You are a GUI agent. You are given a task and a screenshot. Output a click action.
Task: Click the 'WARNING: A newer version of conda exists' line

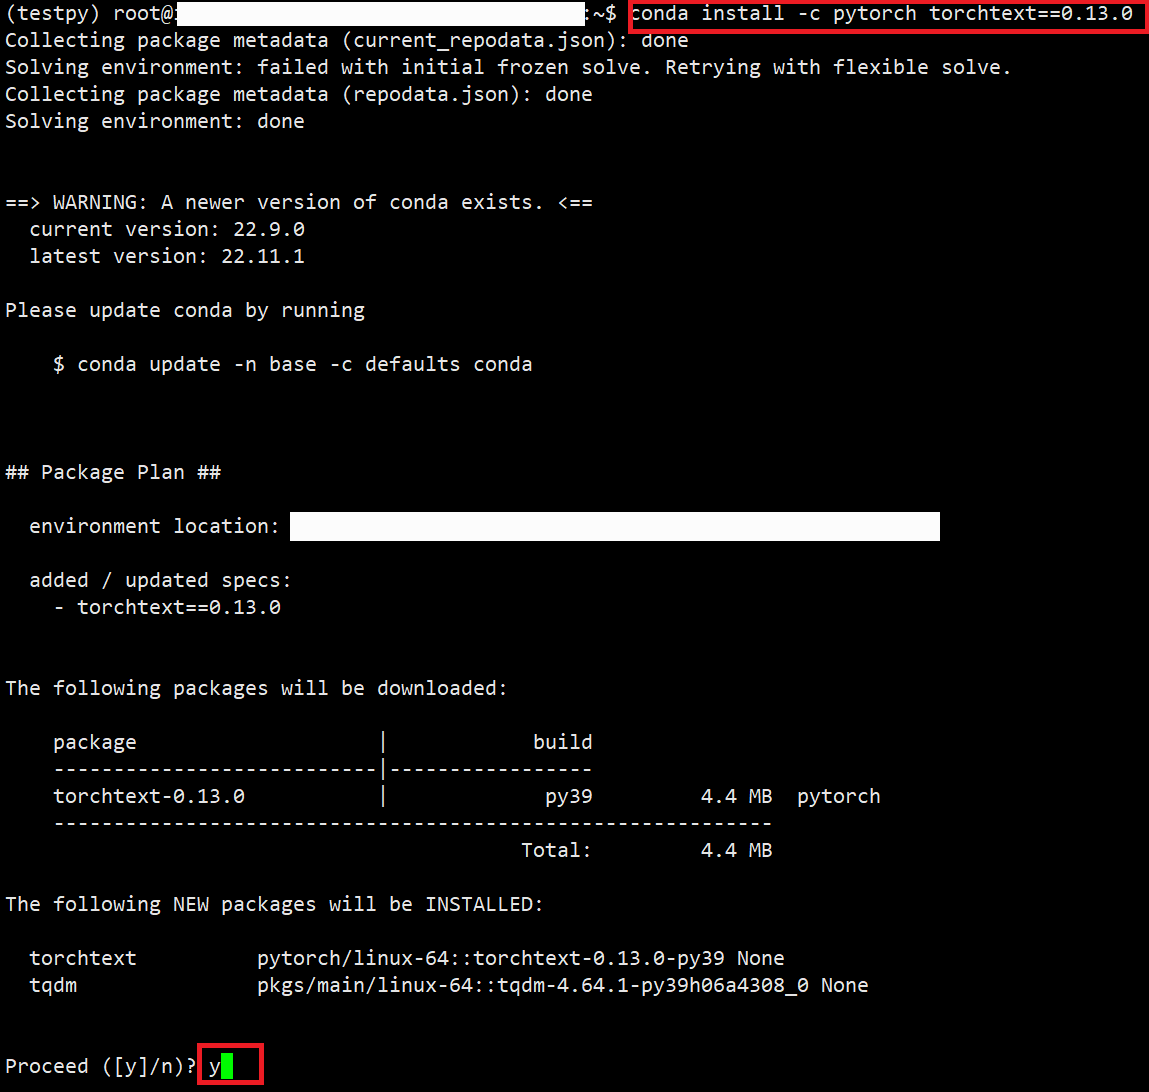click(299, 203)
